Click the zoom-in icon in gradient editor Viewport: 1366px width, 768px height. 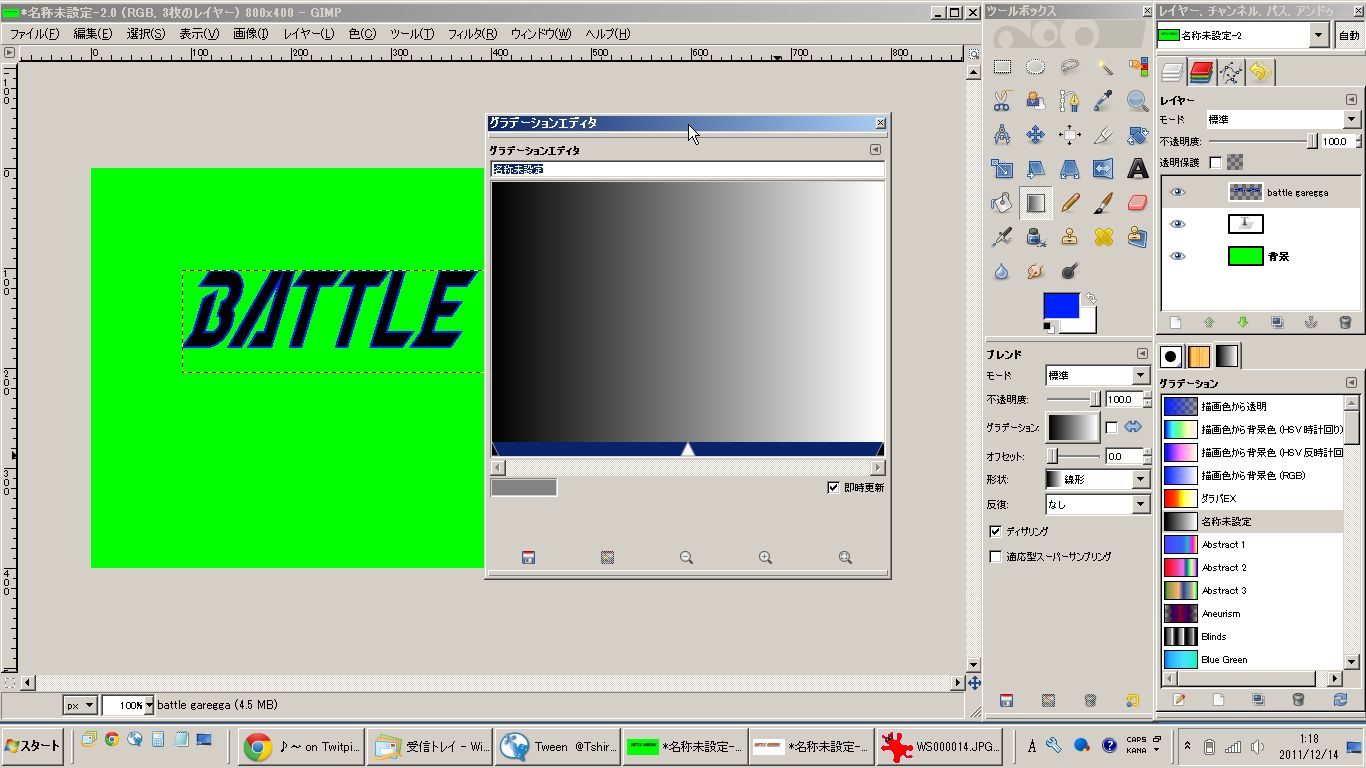click(x=765, y=558)
